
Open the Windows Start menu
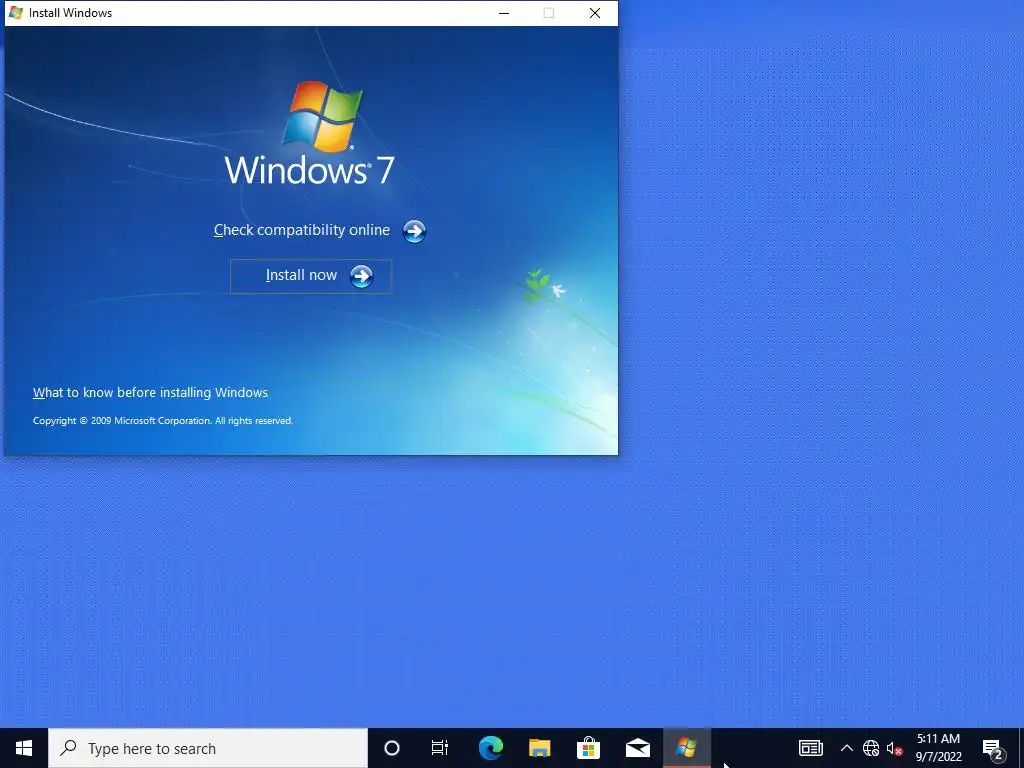[x=24, y=748]
